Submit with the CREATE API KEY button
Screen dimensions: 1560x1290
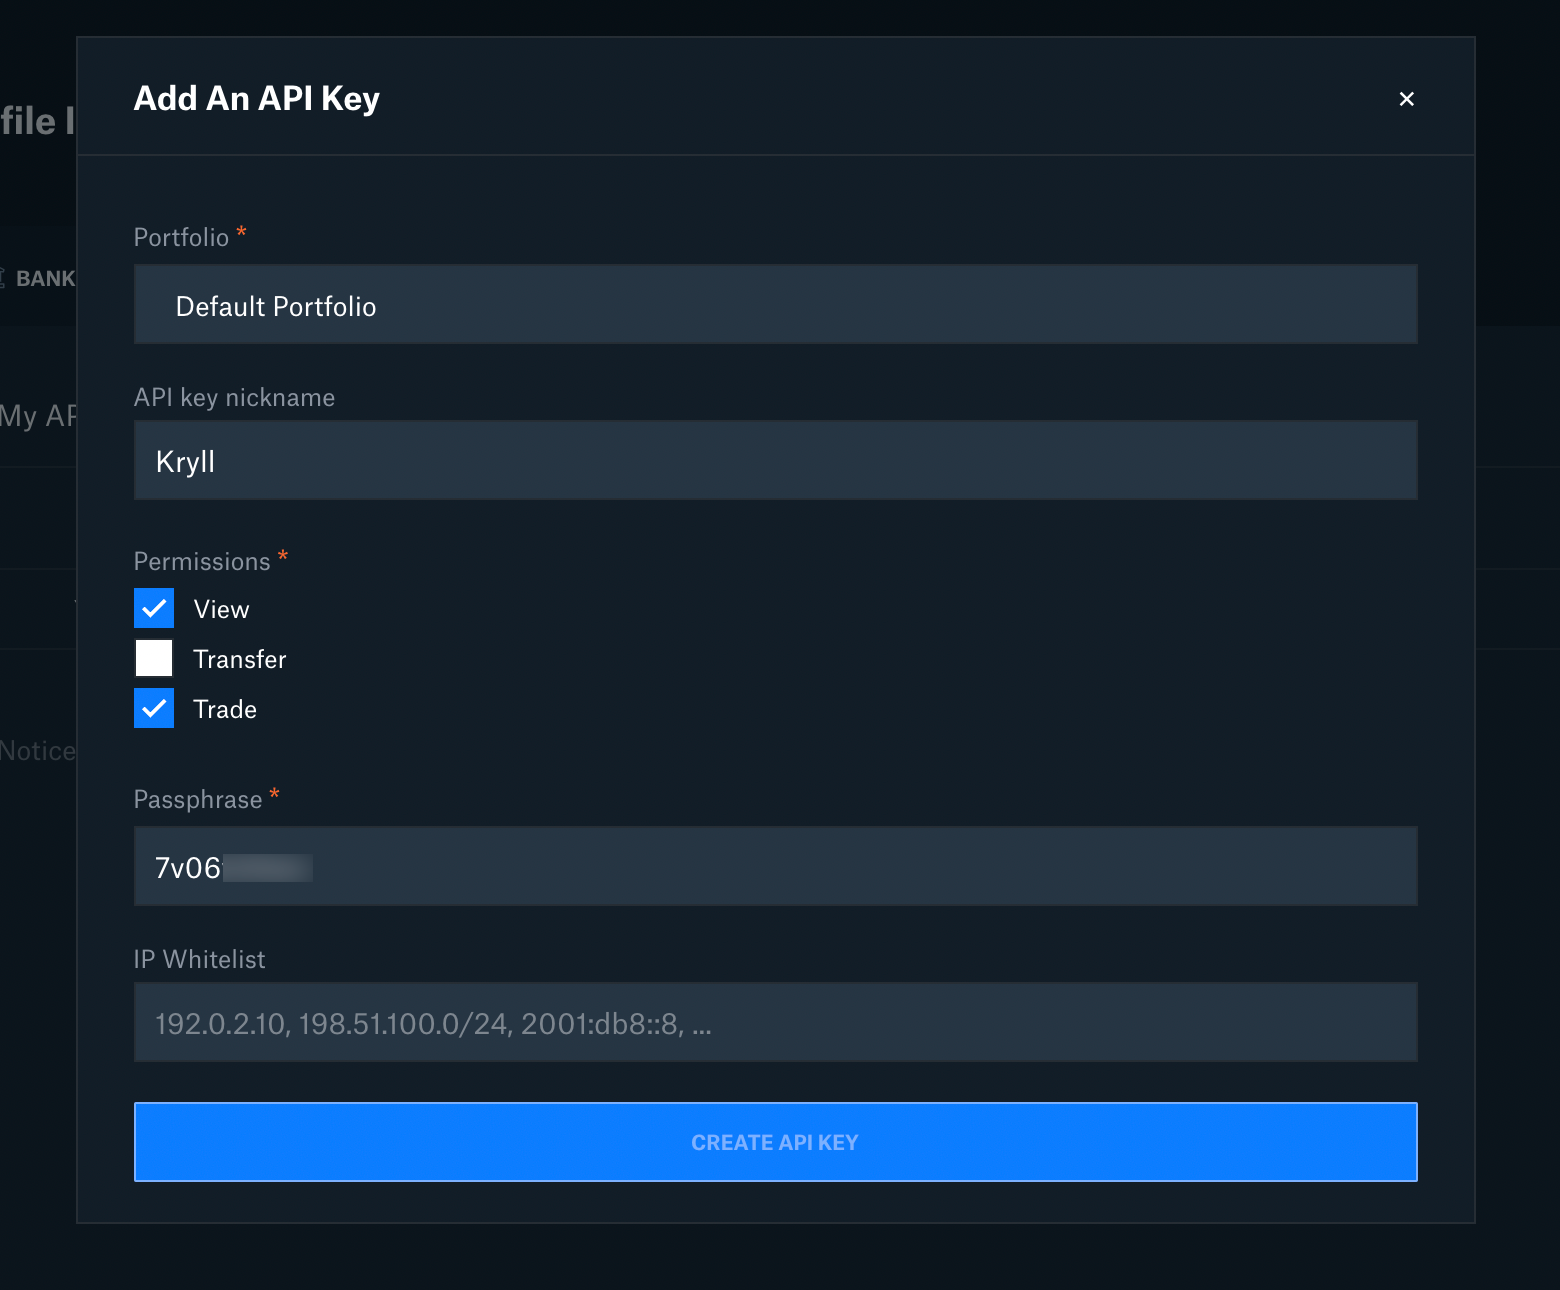(x=775, y=1142)
